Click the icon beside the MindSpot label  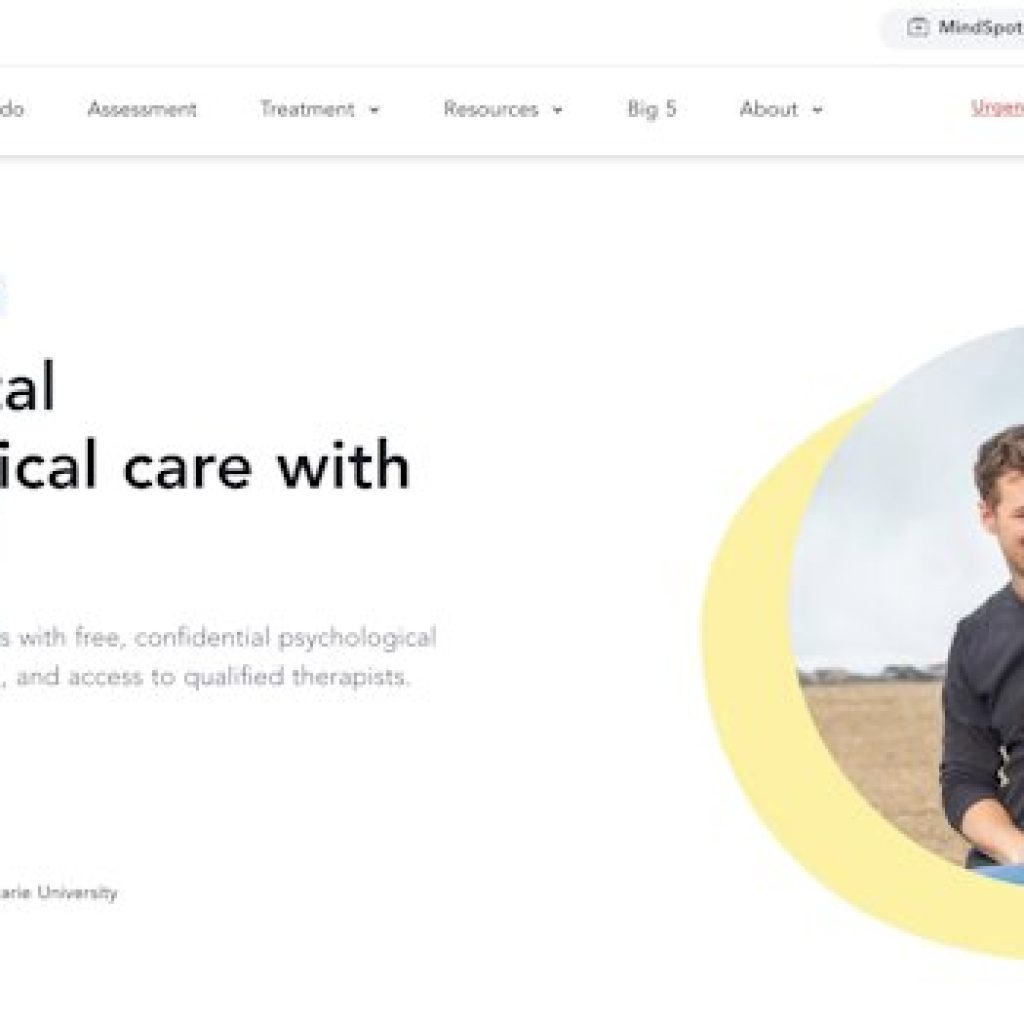point(918,27)
